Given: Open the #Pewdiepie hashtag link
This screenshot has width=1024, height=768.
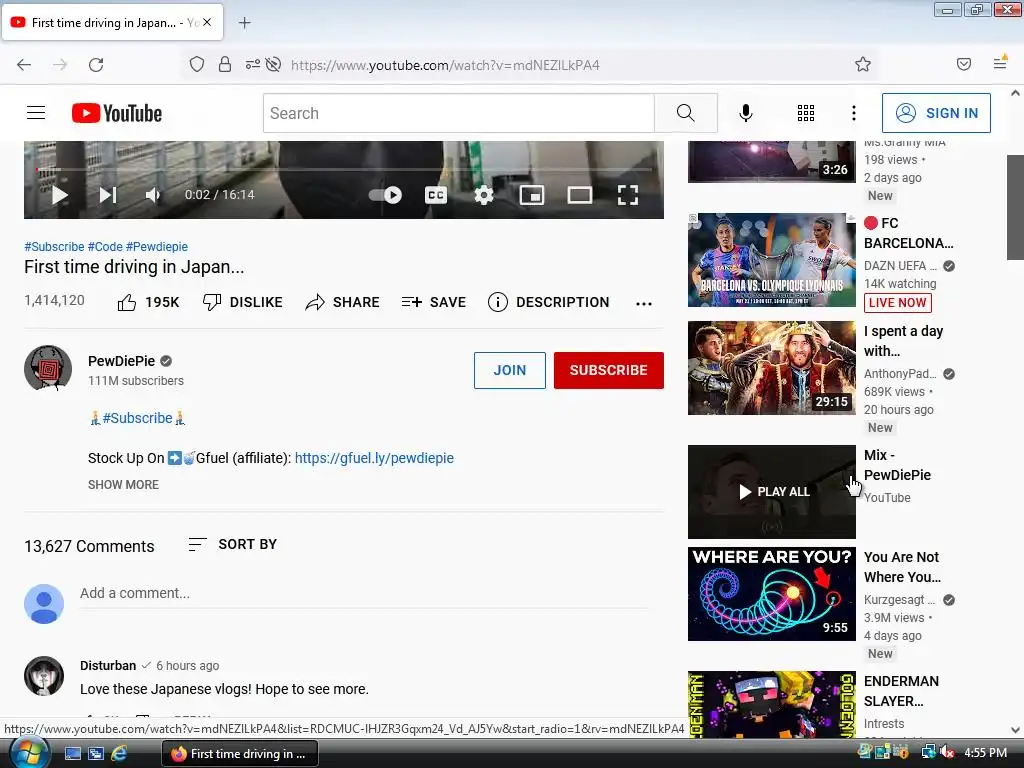Looking at the screenshot, I should pos(157,247).
